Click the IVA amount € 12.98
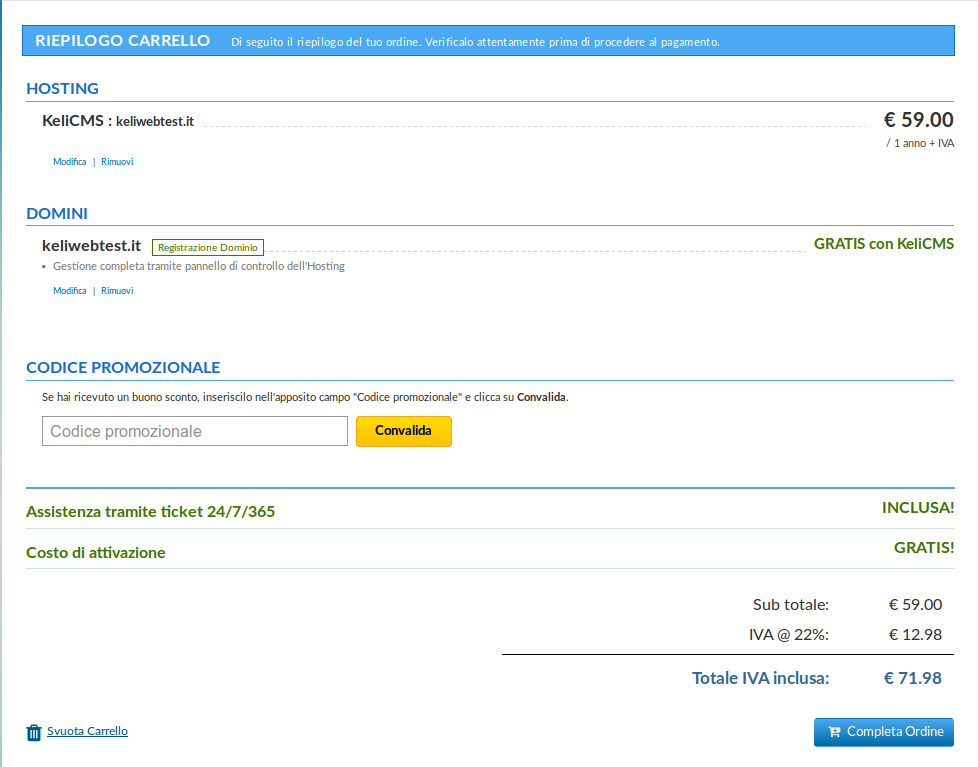The width and height of the screenshot is (978, 767). 915,635
